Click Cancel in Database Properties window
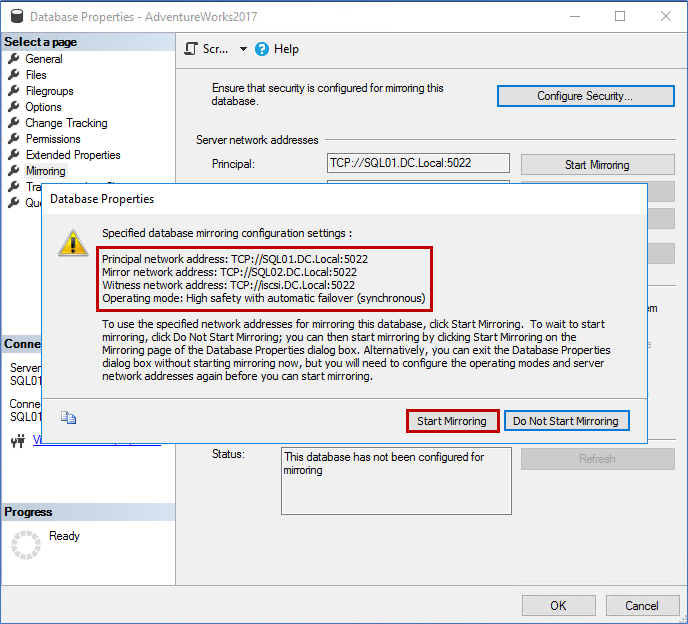The height and width of the screenshot is (624, 688). [642, 606]
